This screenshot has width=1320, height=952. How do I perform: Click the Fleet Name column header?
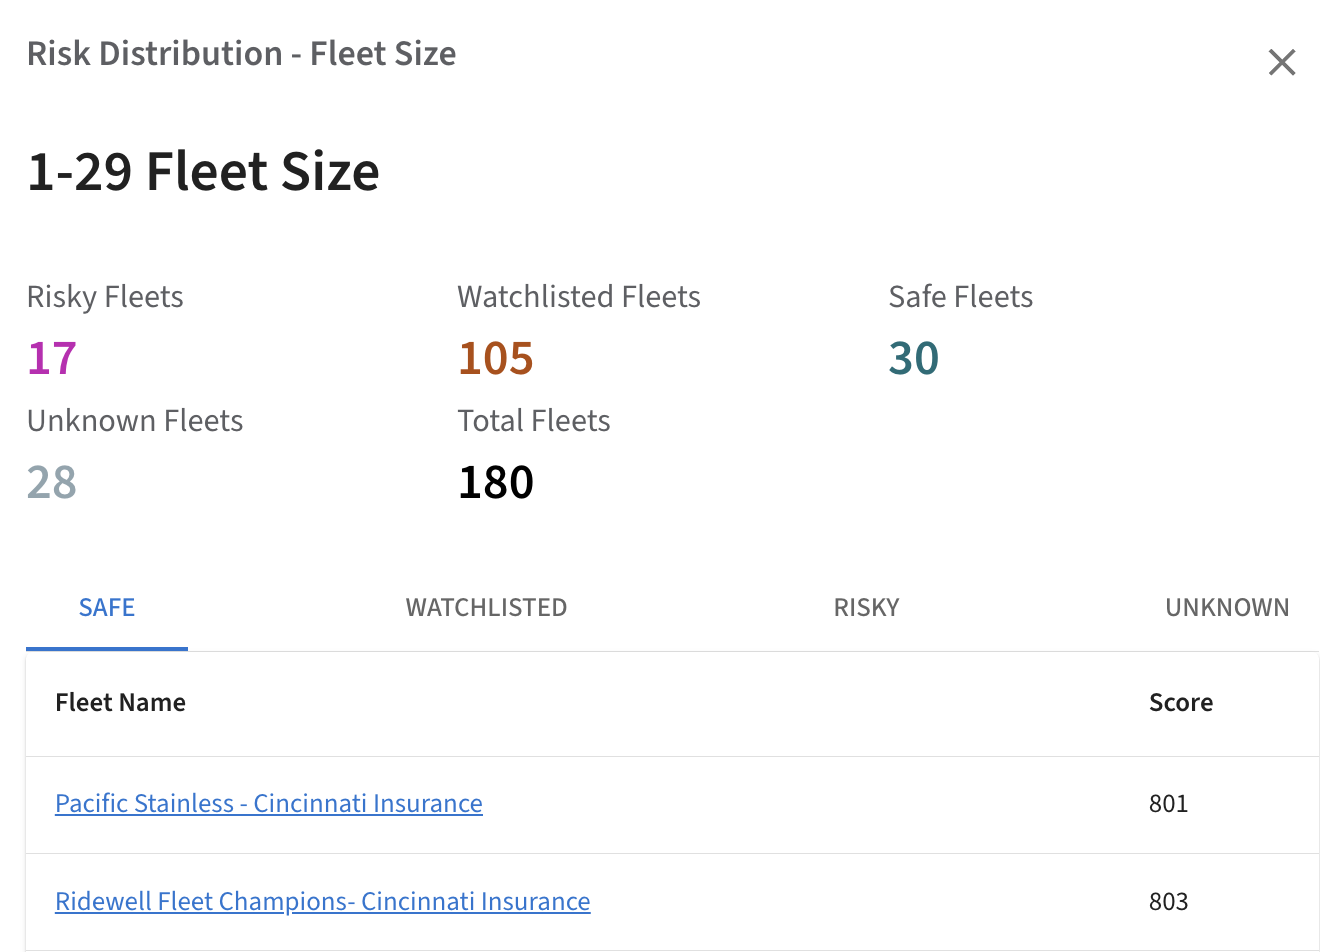click(x=121, y=703)
